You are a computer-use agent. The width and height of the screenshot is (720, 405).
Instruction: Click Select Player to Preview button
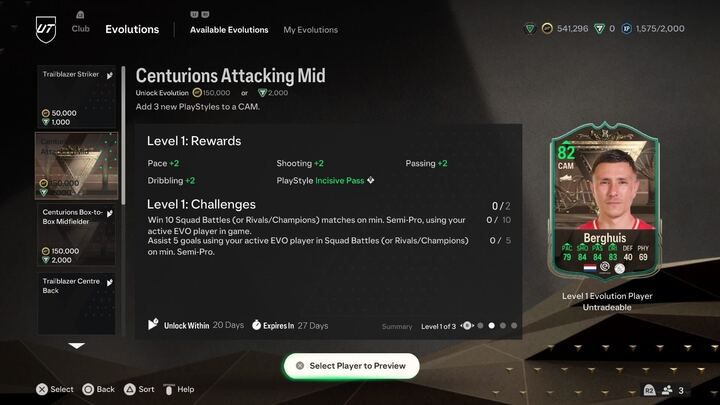tap(351, 366)
